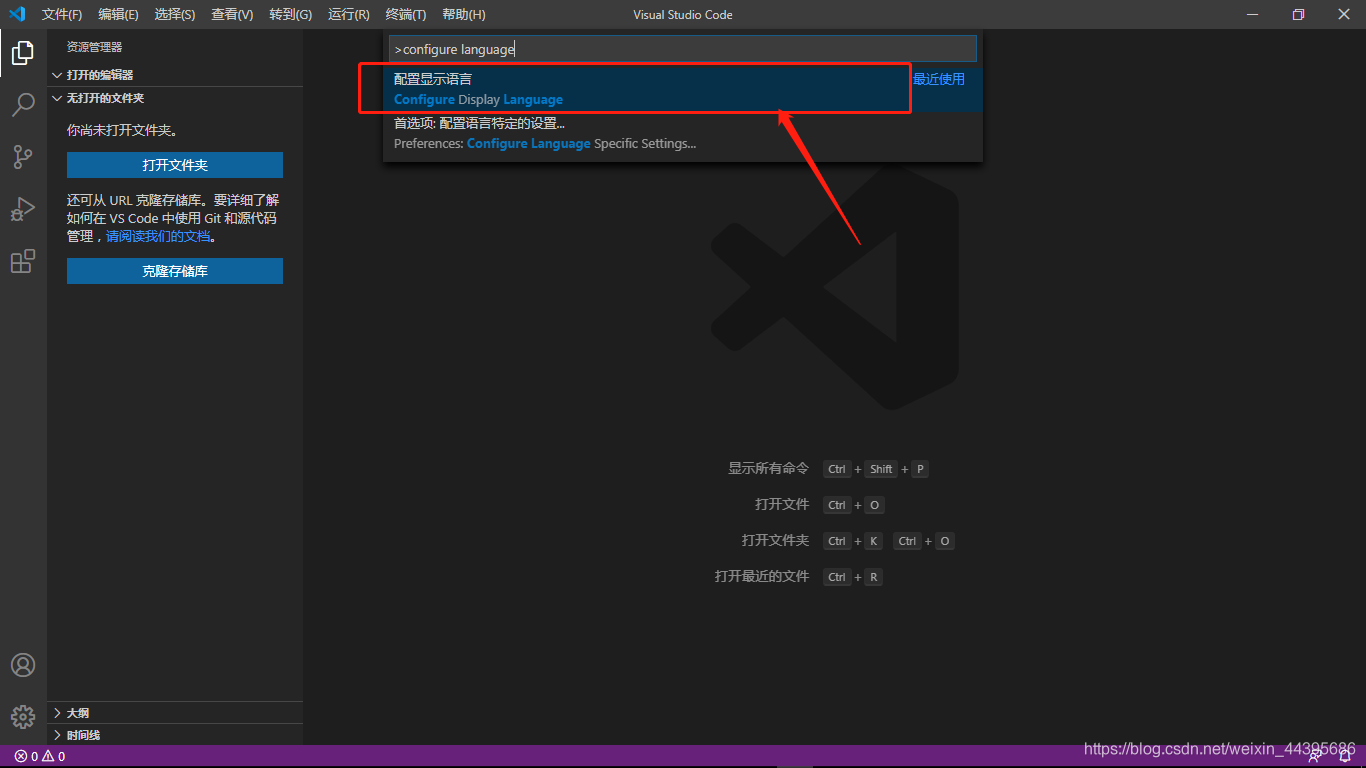Click the 打开文件夹 button

[175, 165]
